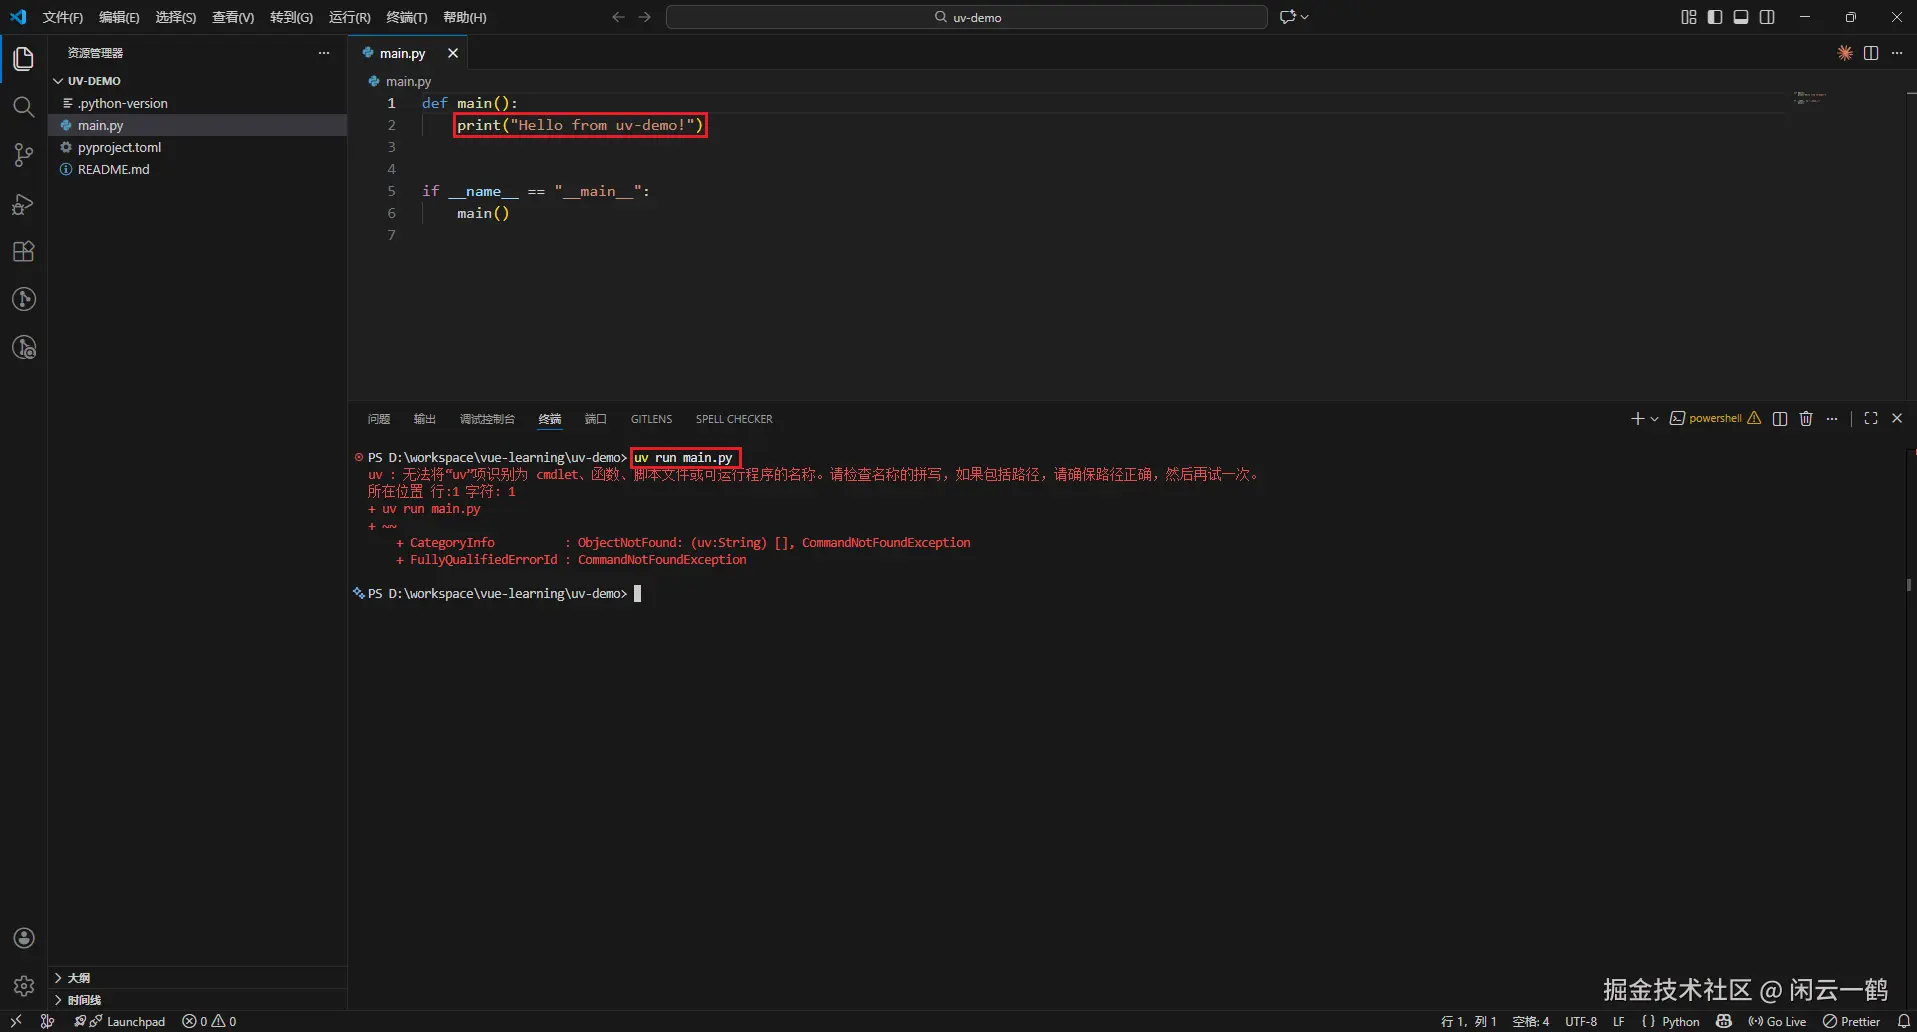This screenshot has width=1917, height=1032.
Task: Click Go Live in the status bar
Action: pyautogui.click(x=1777, y=1021)
